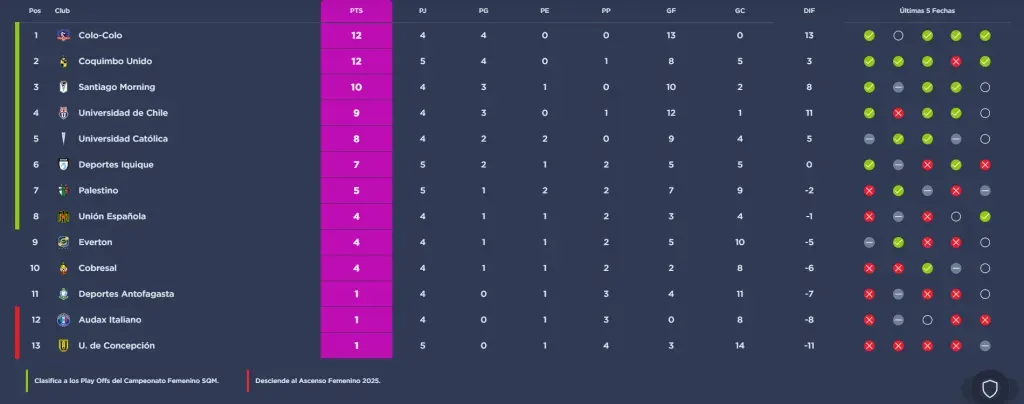
Task: Click Unión Española's latest green result icon
Action: (x=985, y=216)
